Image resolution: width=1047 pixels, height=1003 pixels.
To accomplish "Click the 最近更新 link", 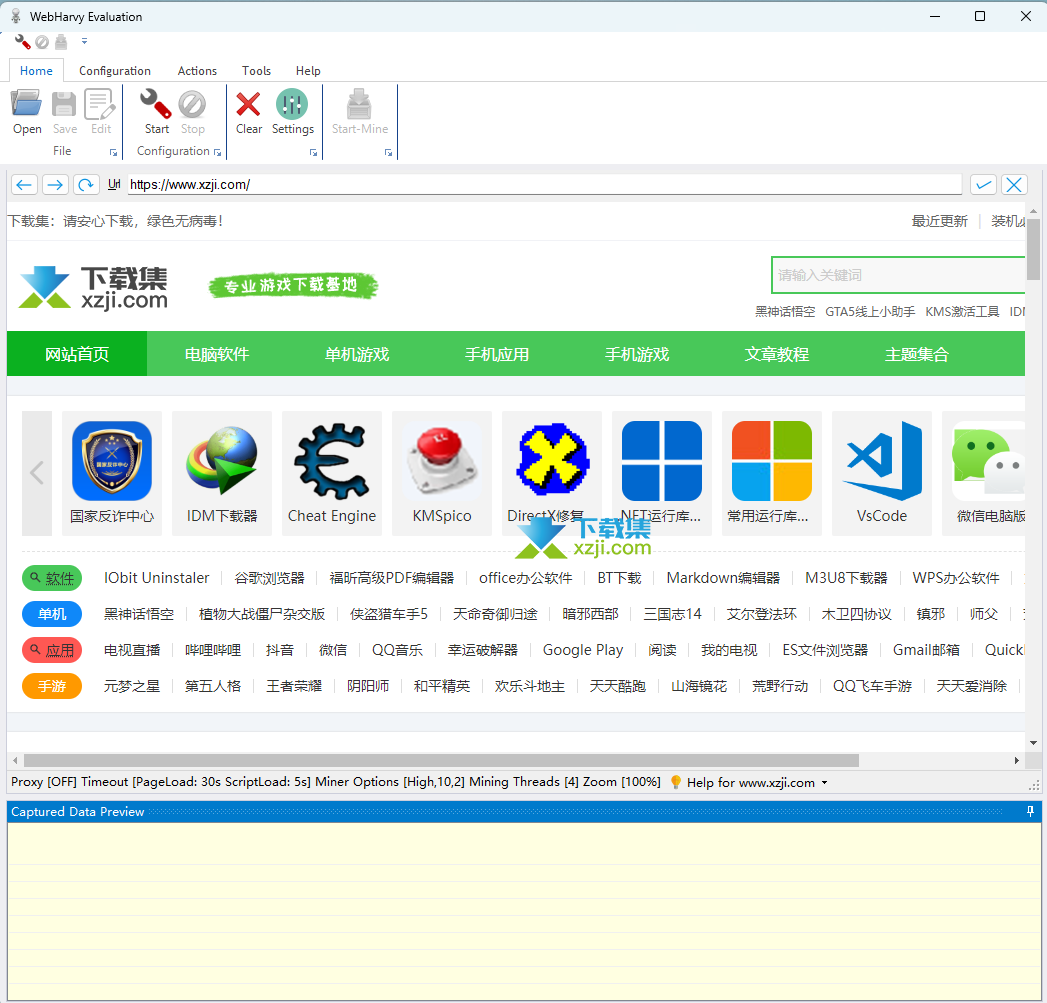I will click(939, 221).
